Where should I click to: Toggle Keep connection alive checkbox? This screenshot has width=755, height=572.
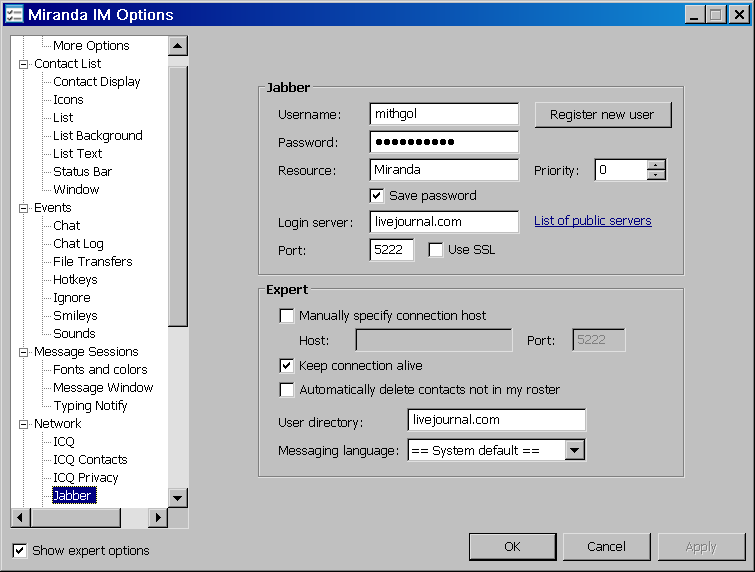(x=286, y=366)
